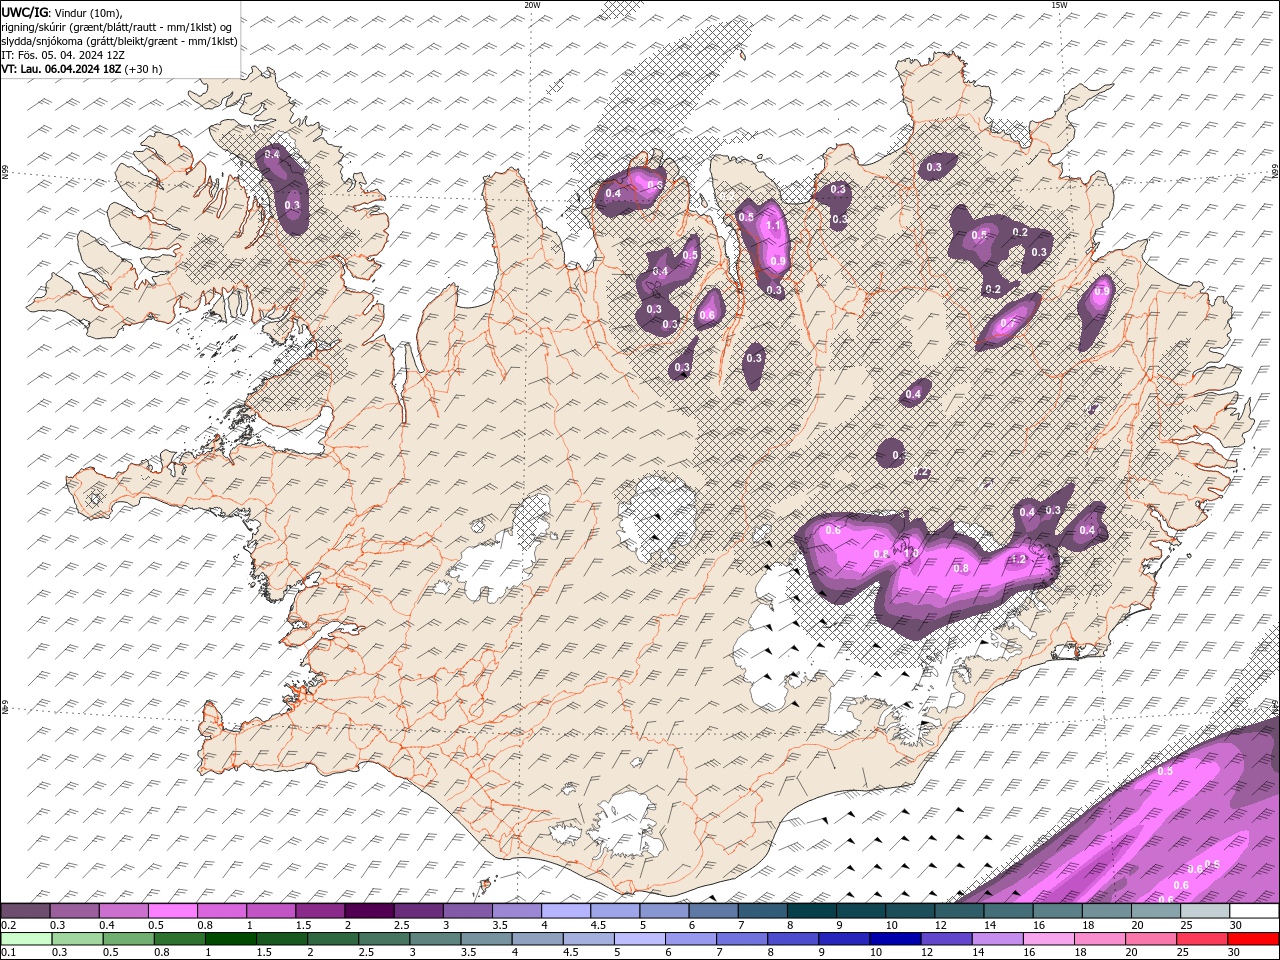The width and height of the screenshot is (1280, 960).
Task: Pick the lavender snow swatch labeled 4.5
Action: coord(614,911)
